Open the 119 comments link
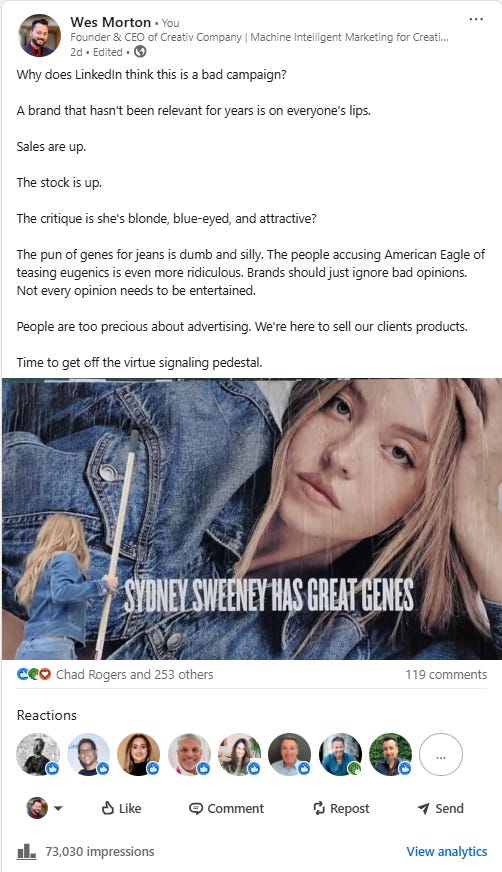This screenshot has width=502, height=872. (446, 675)
